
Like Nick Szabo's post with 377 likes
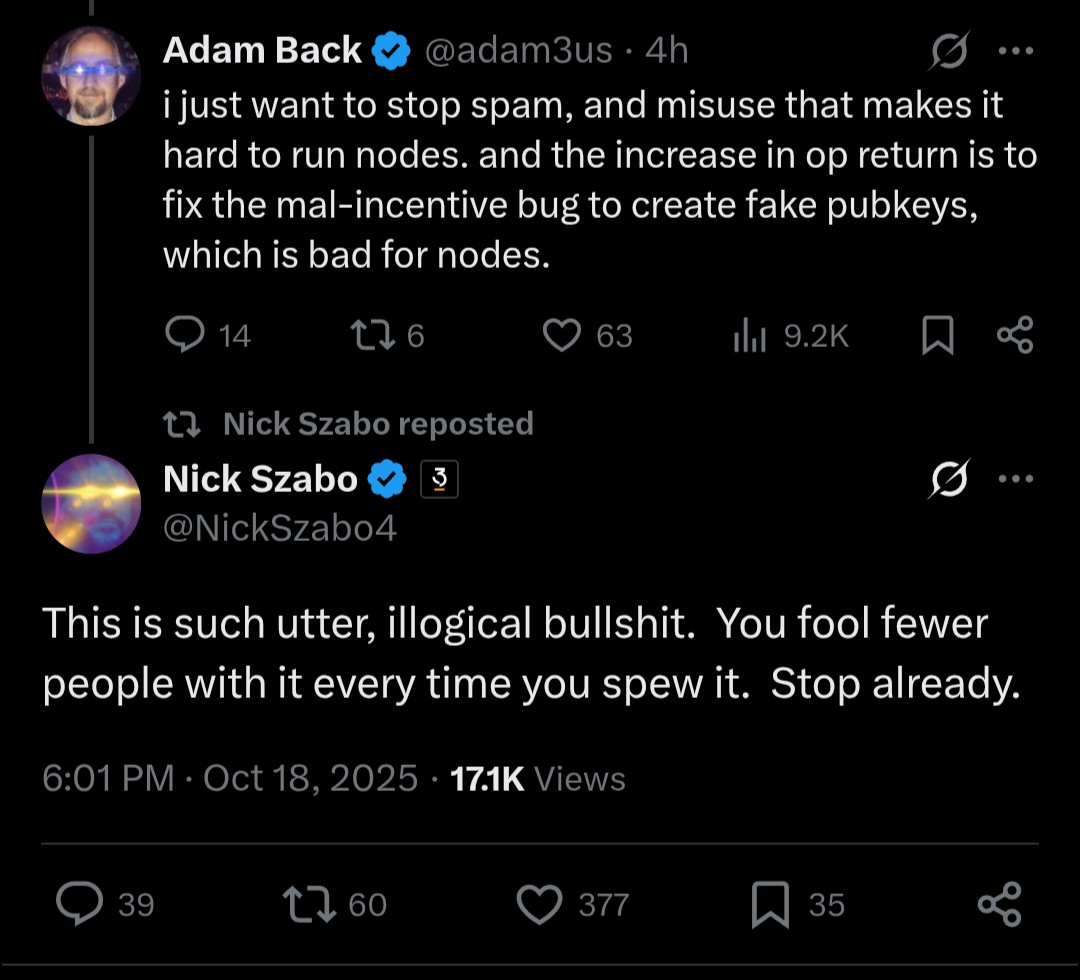coord(540,904)
